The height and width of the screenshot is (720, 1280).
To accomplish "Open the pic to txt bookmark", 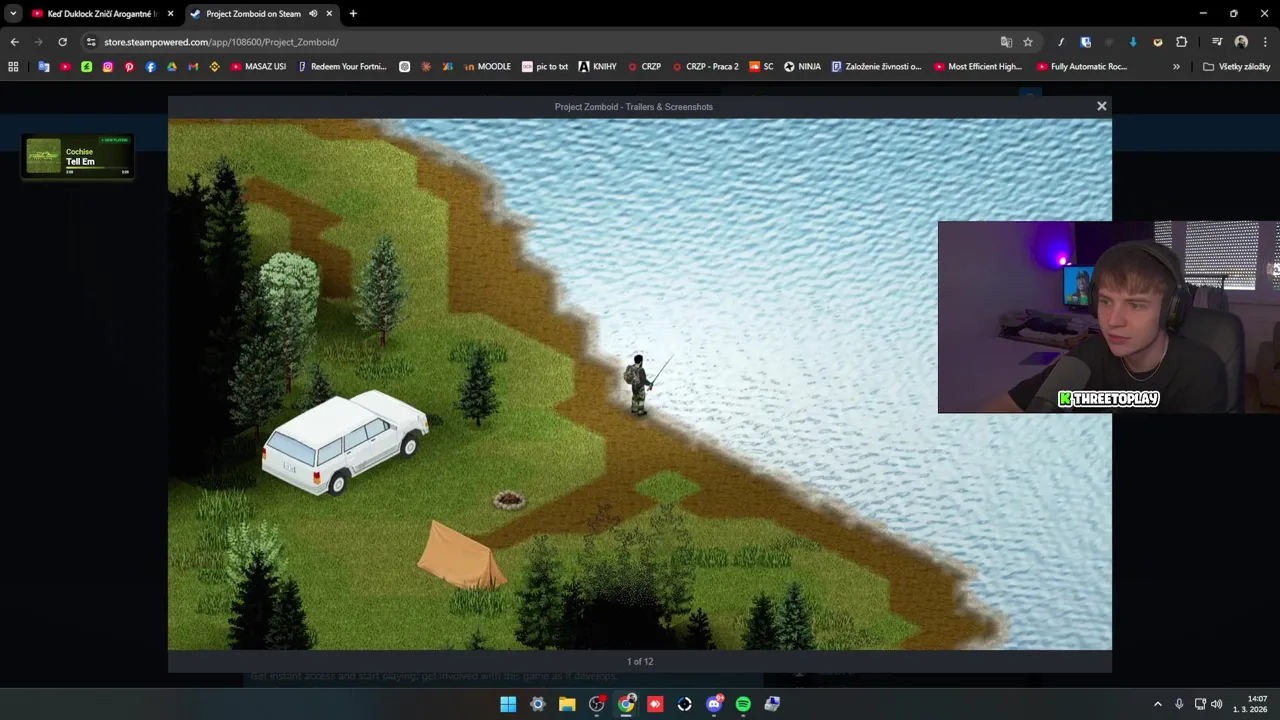I will pyautogui.click(x=545, y=67).
